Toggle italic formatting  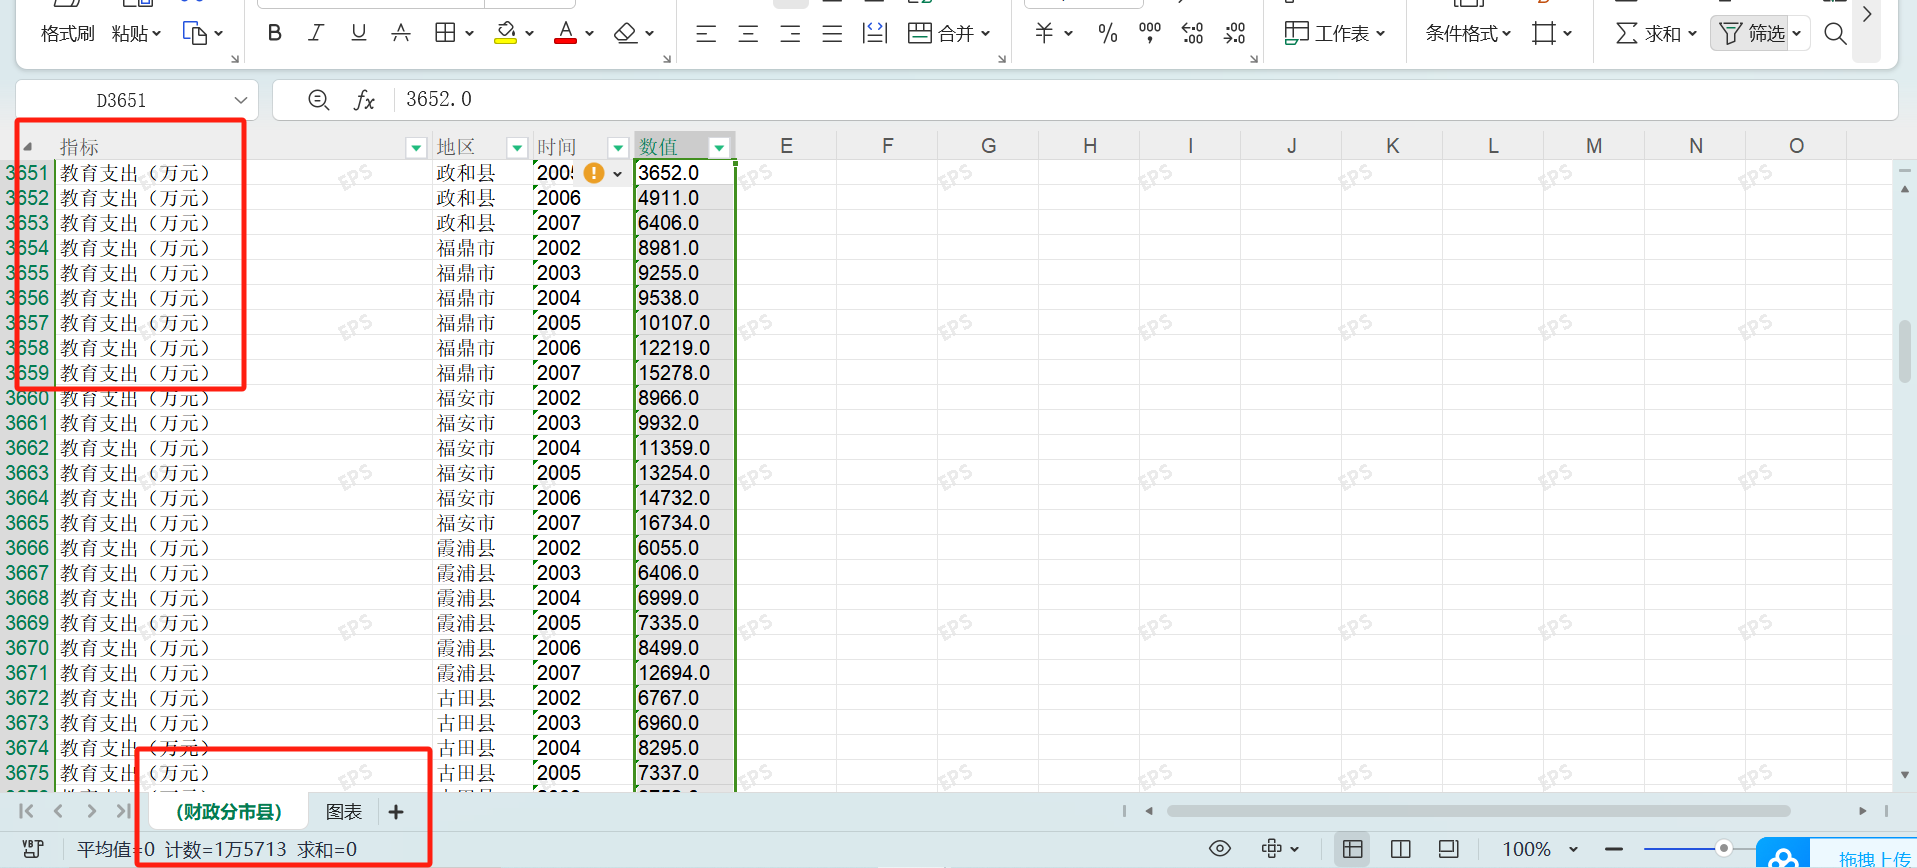pyautogui.click(x=316, y=33)
